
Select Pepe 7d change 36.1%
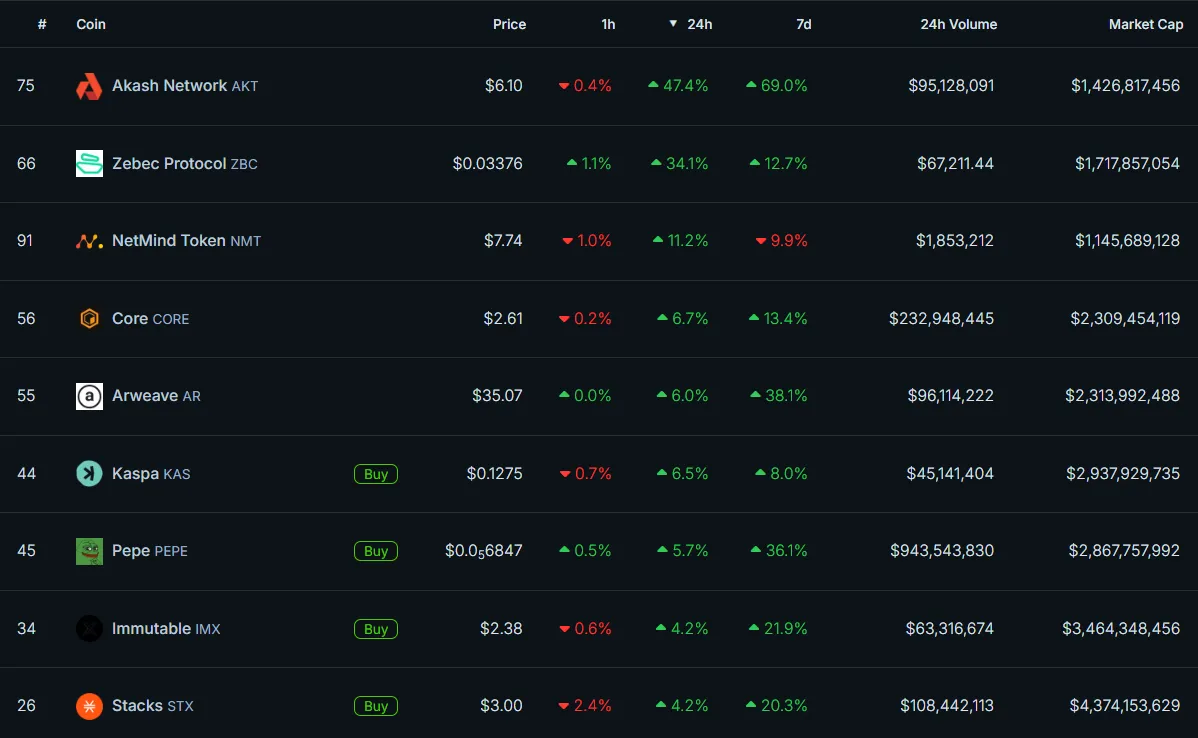tap(779, 551)
